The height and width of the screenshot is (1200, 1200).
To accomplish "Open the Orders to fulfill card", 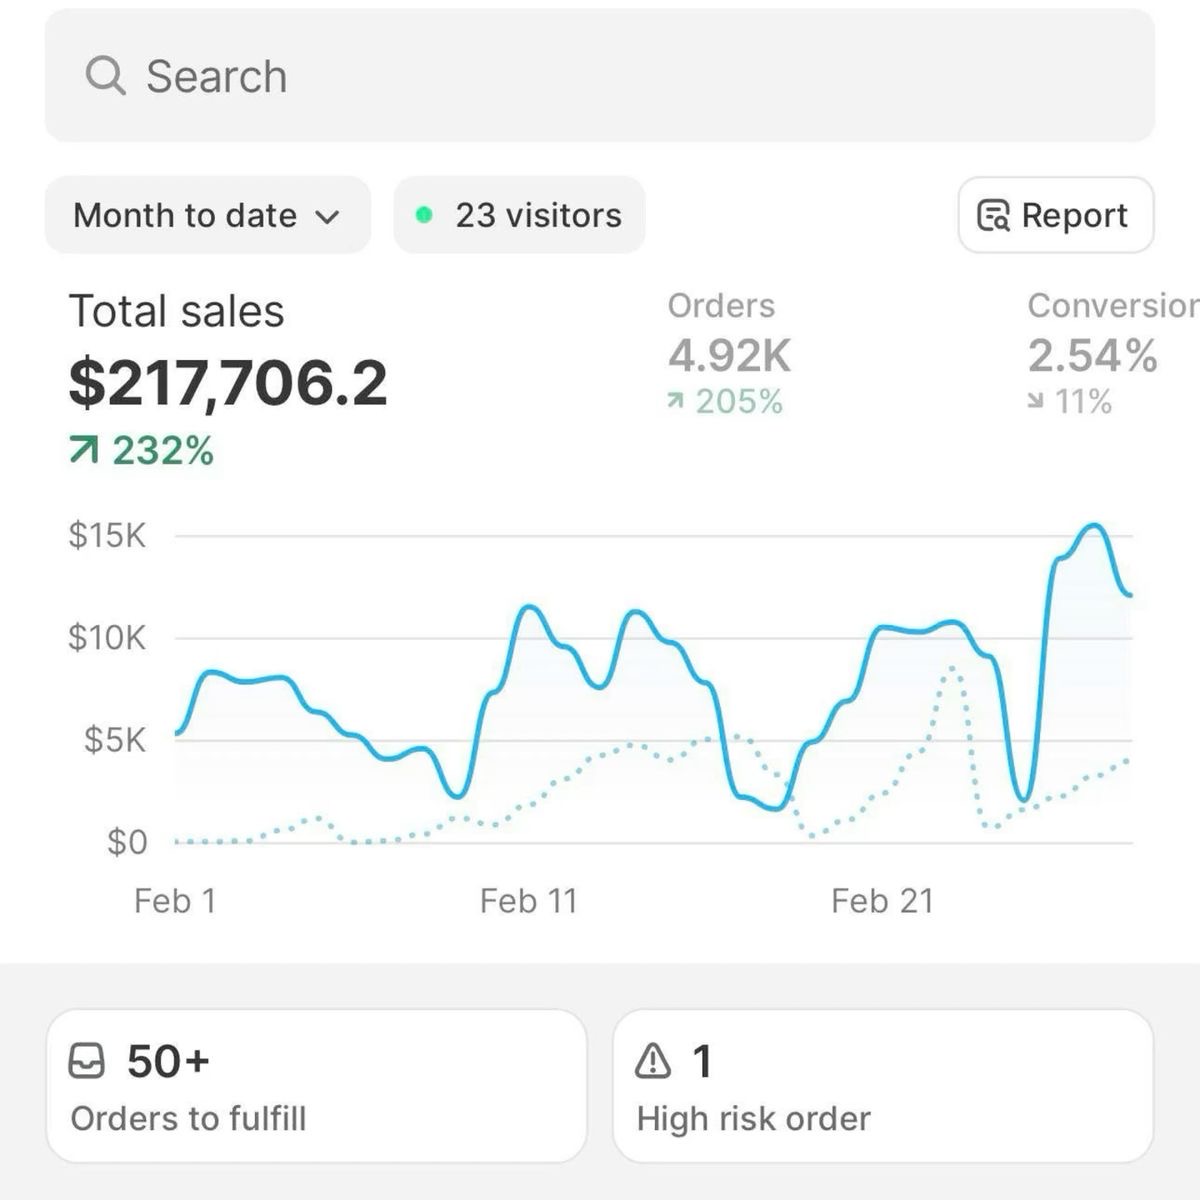I will (x=316, y=1086).
